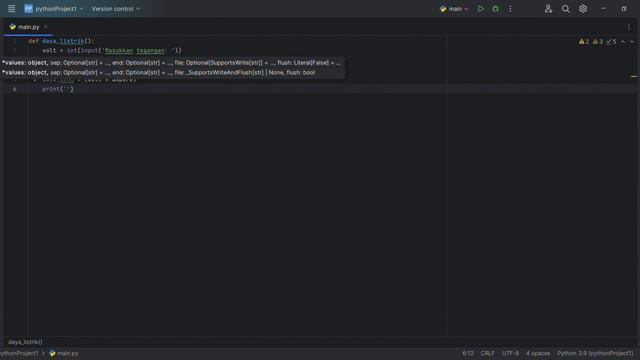The height and width of the screenshot is (360, 640).
Task: Click main.py in the navigation bar
Action: click(x=64, y=353)
